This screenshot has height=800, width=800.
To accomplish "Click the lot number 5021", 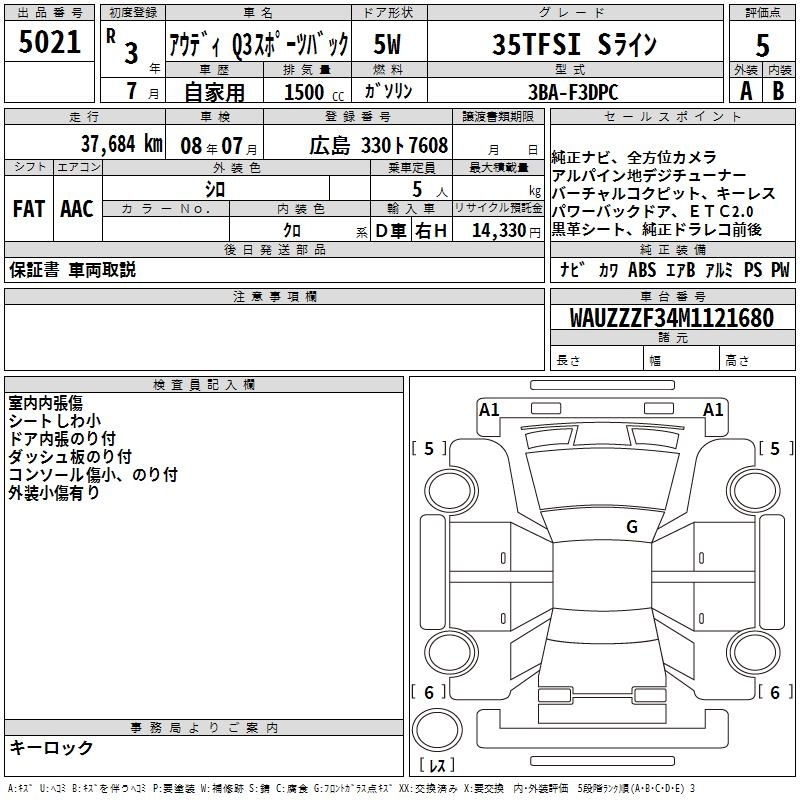I will coord(49,42).
